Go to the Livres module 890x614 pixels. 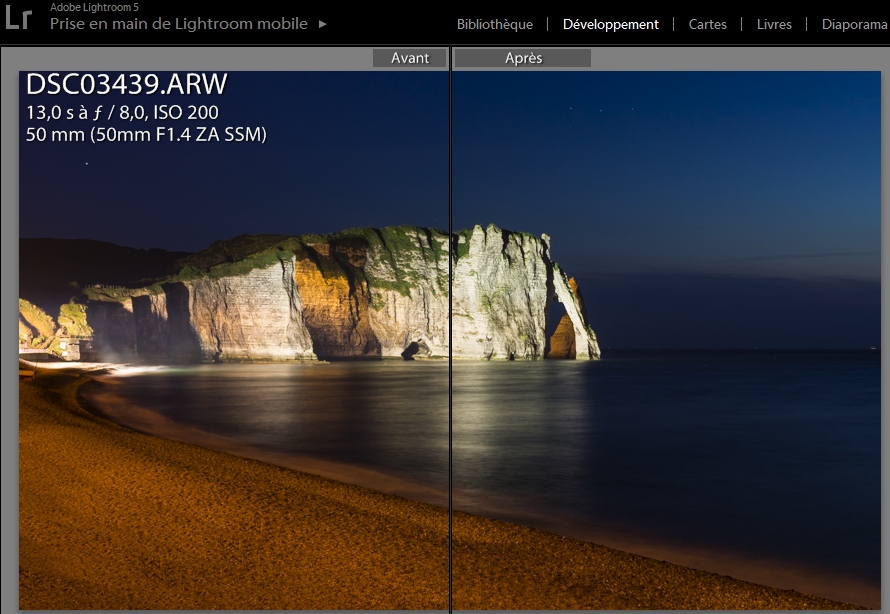774,24
